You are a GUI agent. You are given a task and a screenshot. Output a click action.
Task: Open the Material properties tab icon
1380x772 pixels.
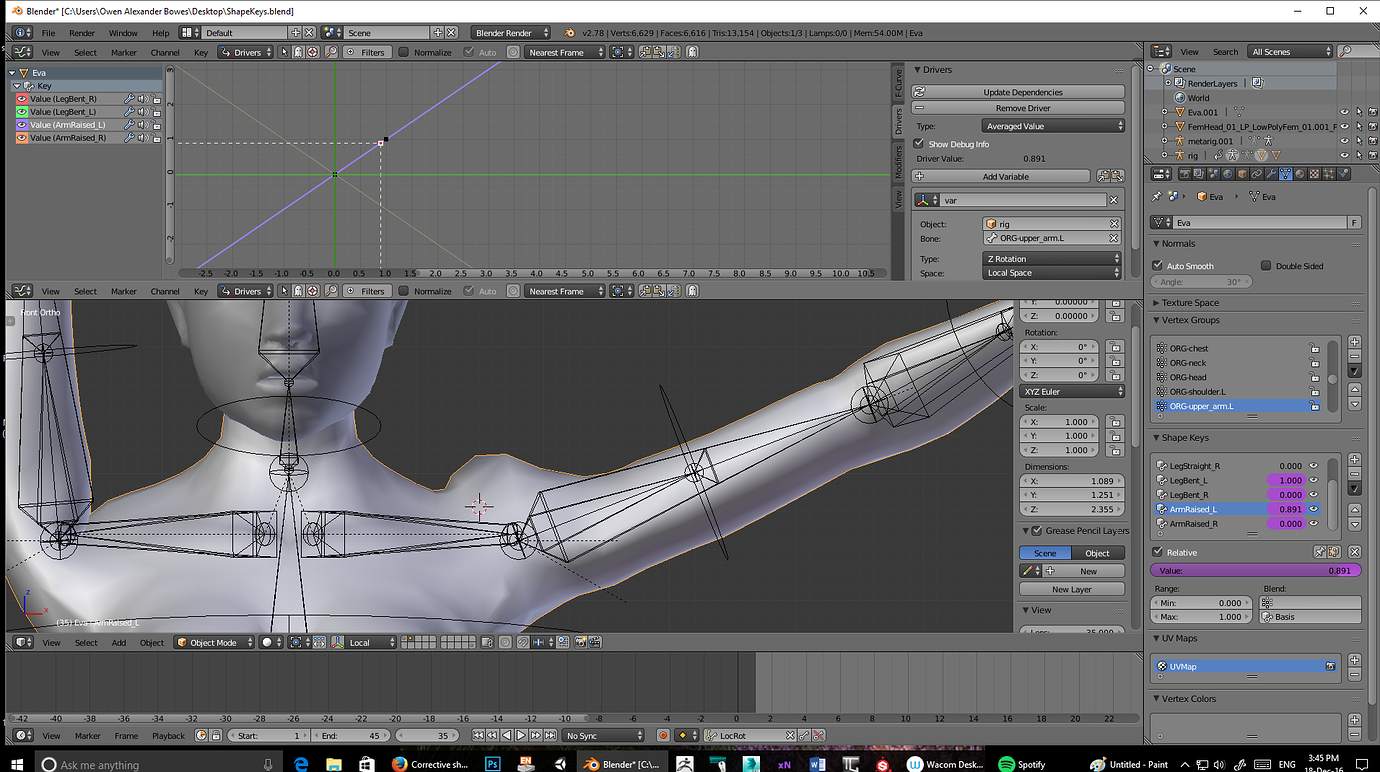(1299, 174)
